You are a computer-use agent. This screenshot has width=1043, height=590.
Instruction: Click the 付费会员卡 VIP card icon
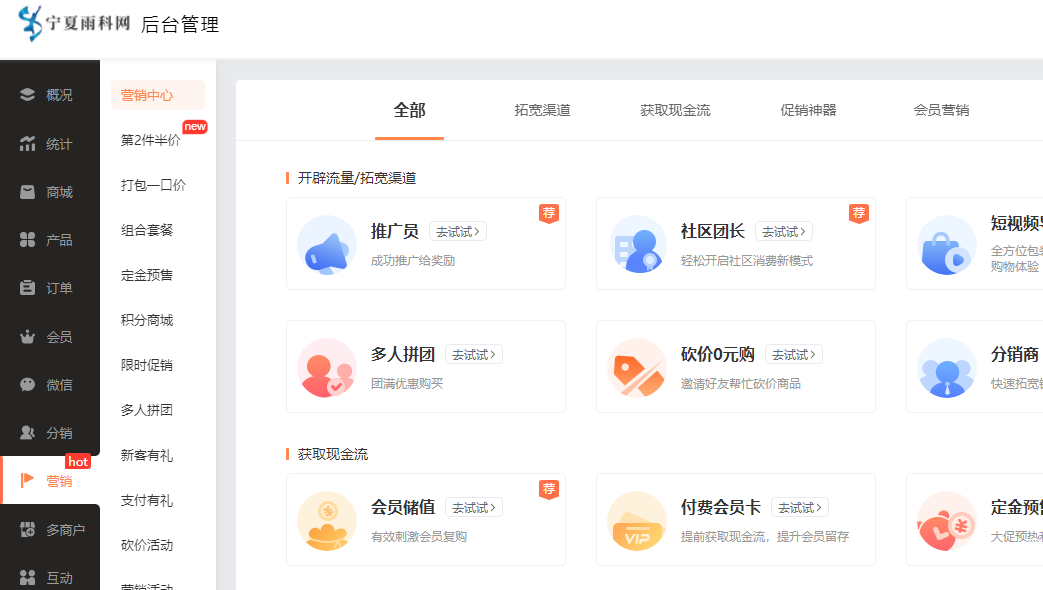(x=637, y=521)
